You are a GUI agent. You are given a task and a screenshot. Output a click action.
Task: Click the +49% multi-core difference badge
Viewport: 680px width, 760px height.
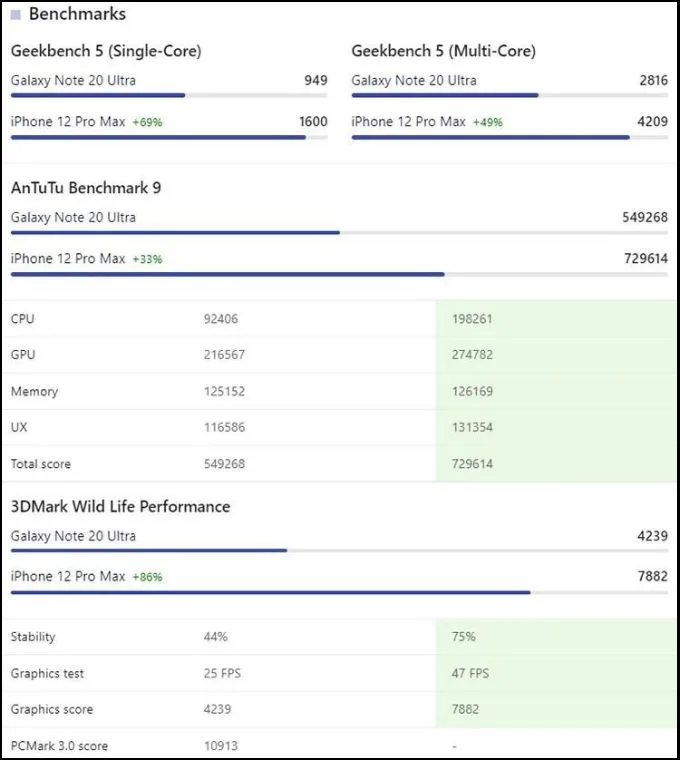pyautogui.click(x=488, y=122)
